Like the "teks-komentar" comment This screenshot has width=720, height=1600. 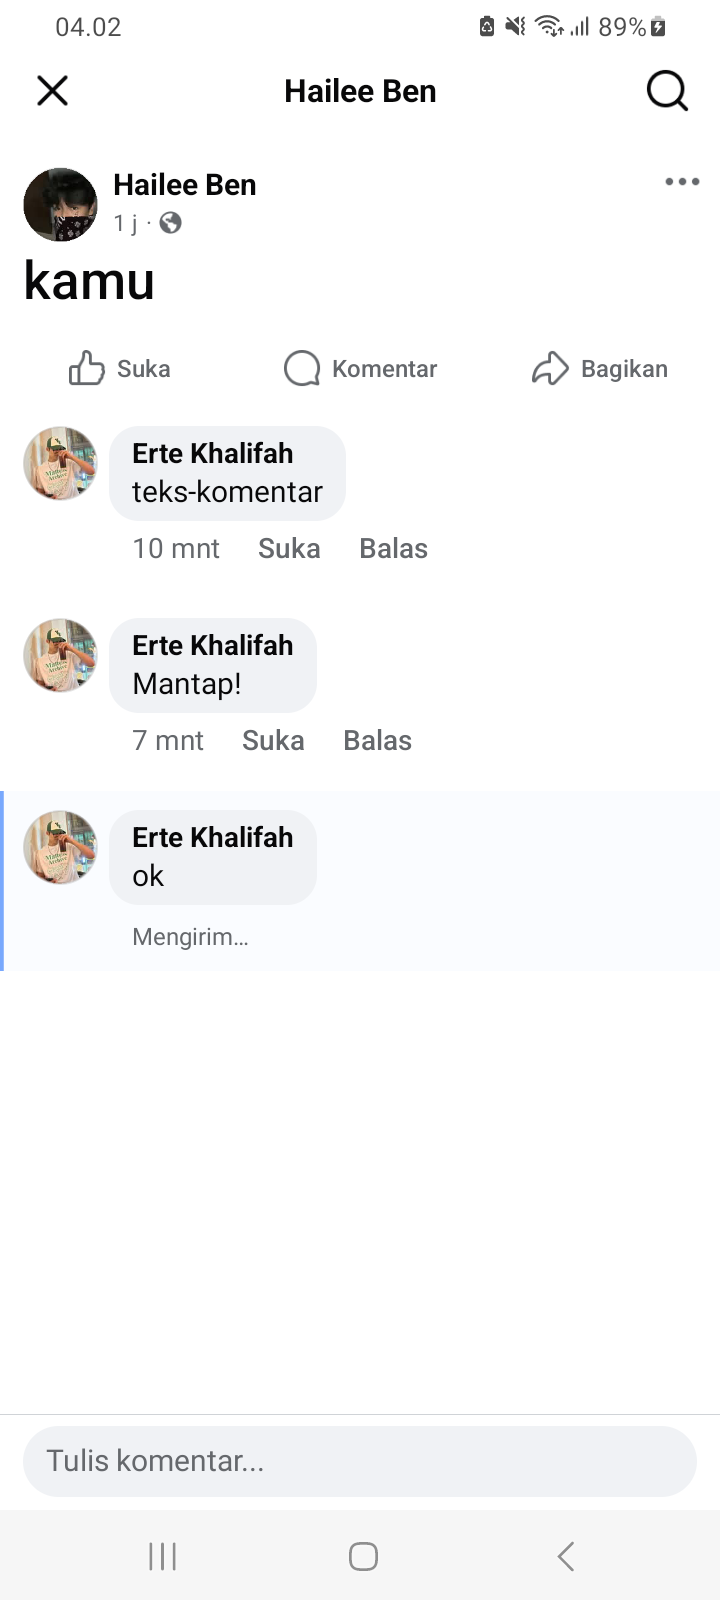point(289,549)
